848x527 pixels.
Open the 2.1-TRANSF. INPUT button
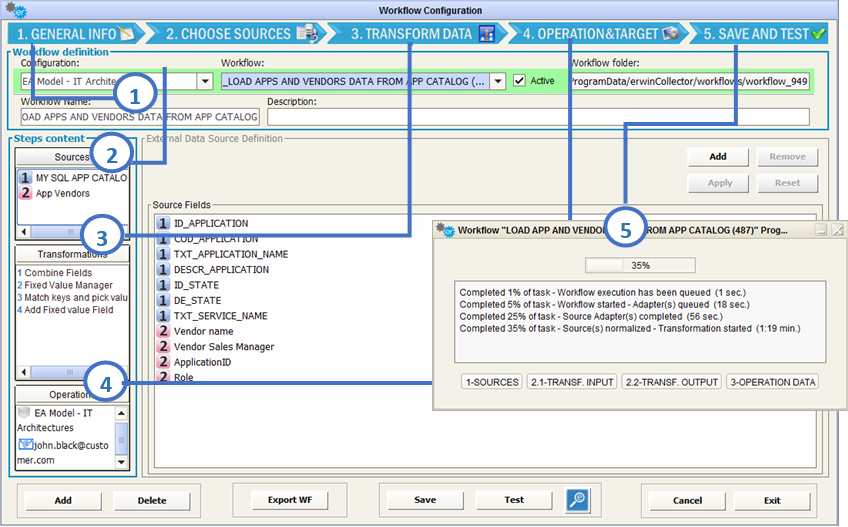(572, 382)
